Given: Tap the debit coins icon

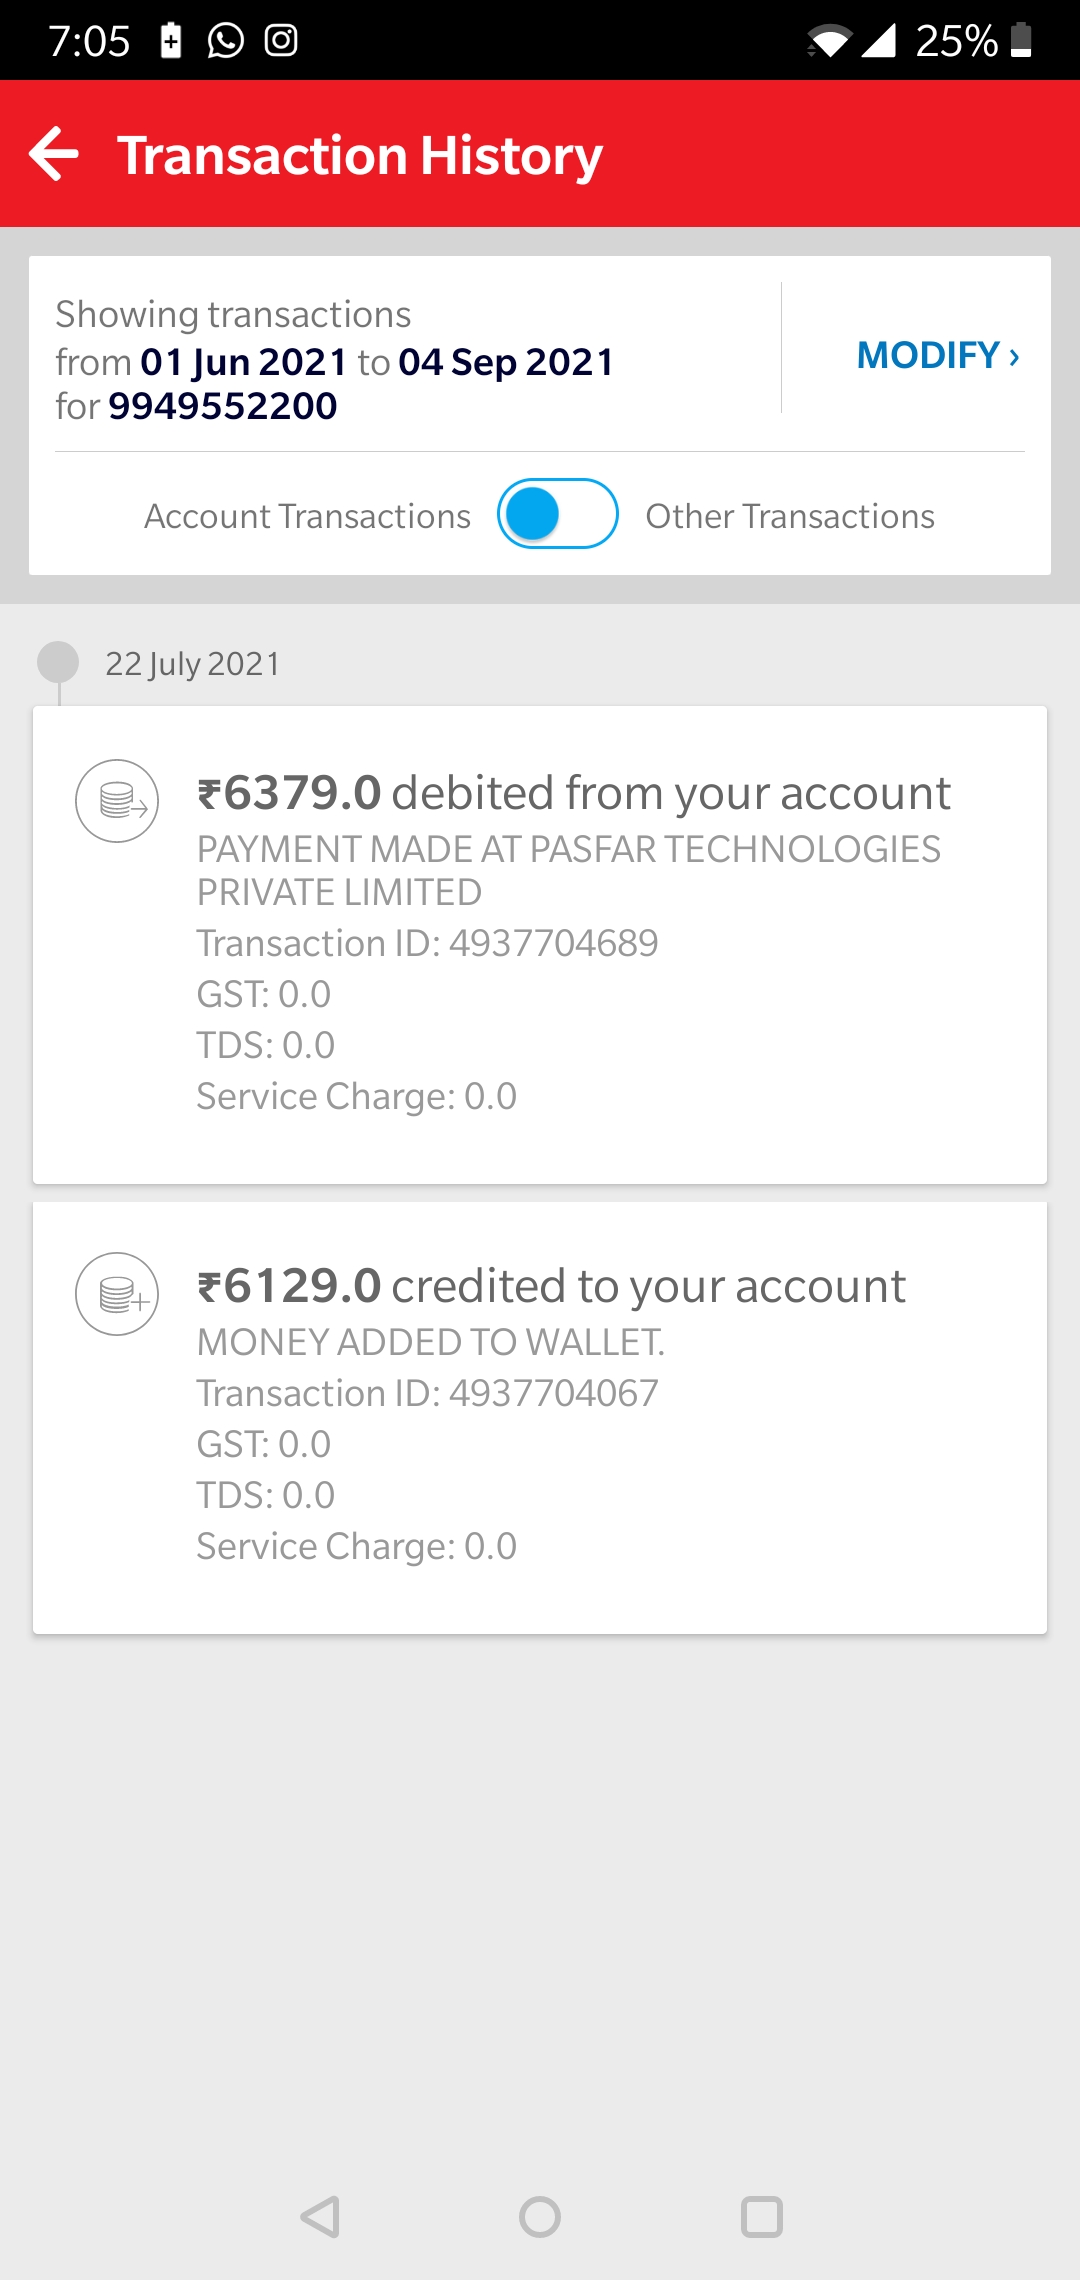Looking at the screenshot, I should [x=117, y=801].
